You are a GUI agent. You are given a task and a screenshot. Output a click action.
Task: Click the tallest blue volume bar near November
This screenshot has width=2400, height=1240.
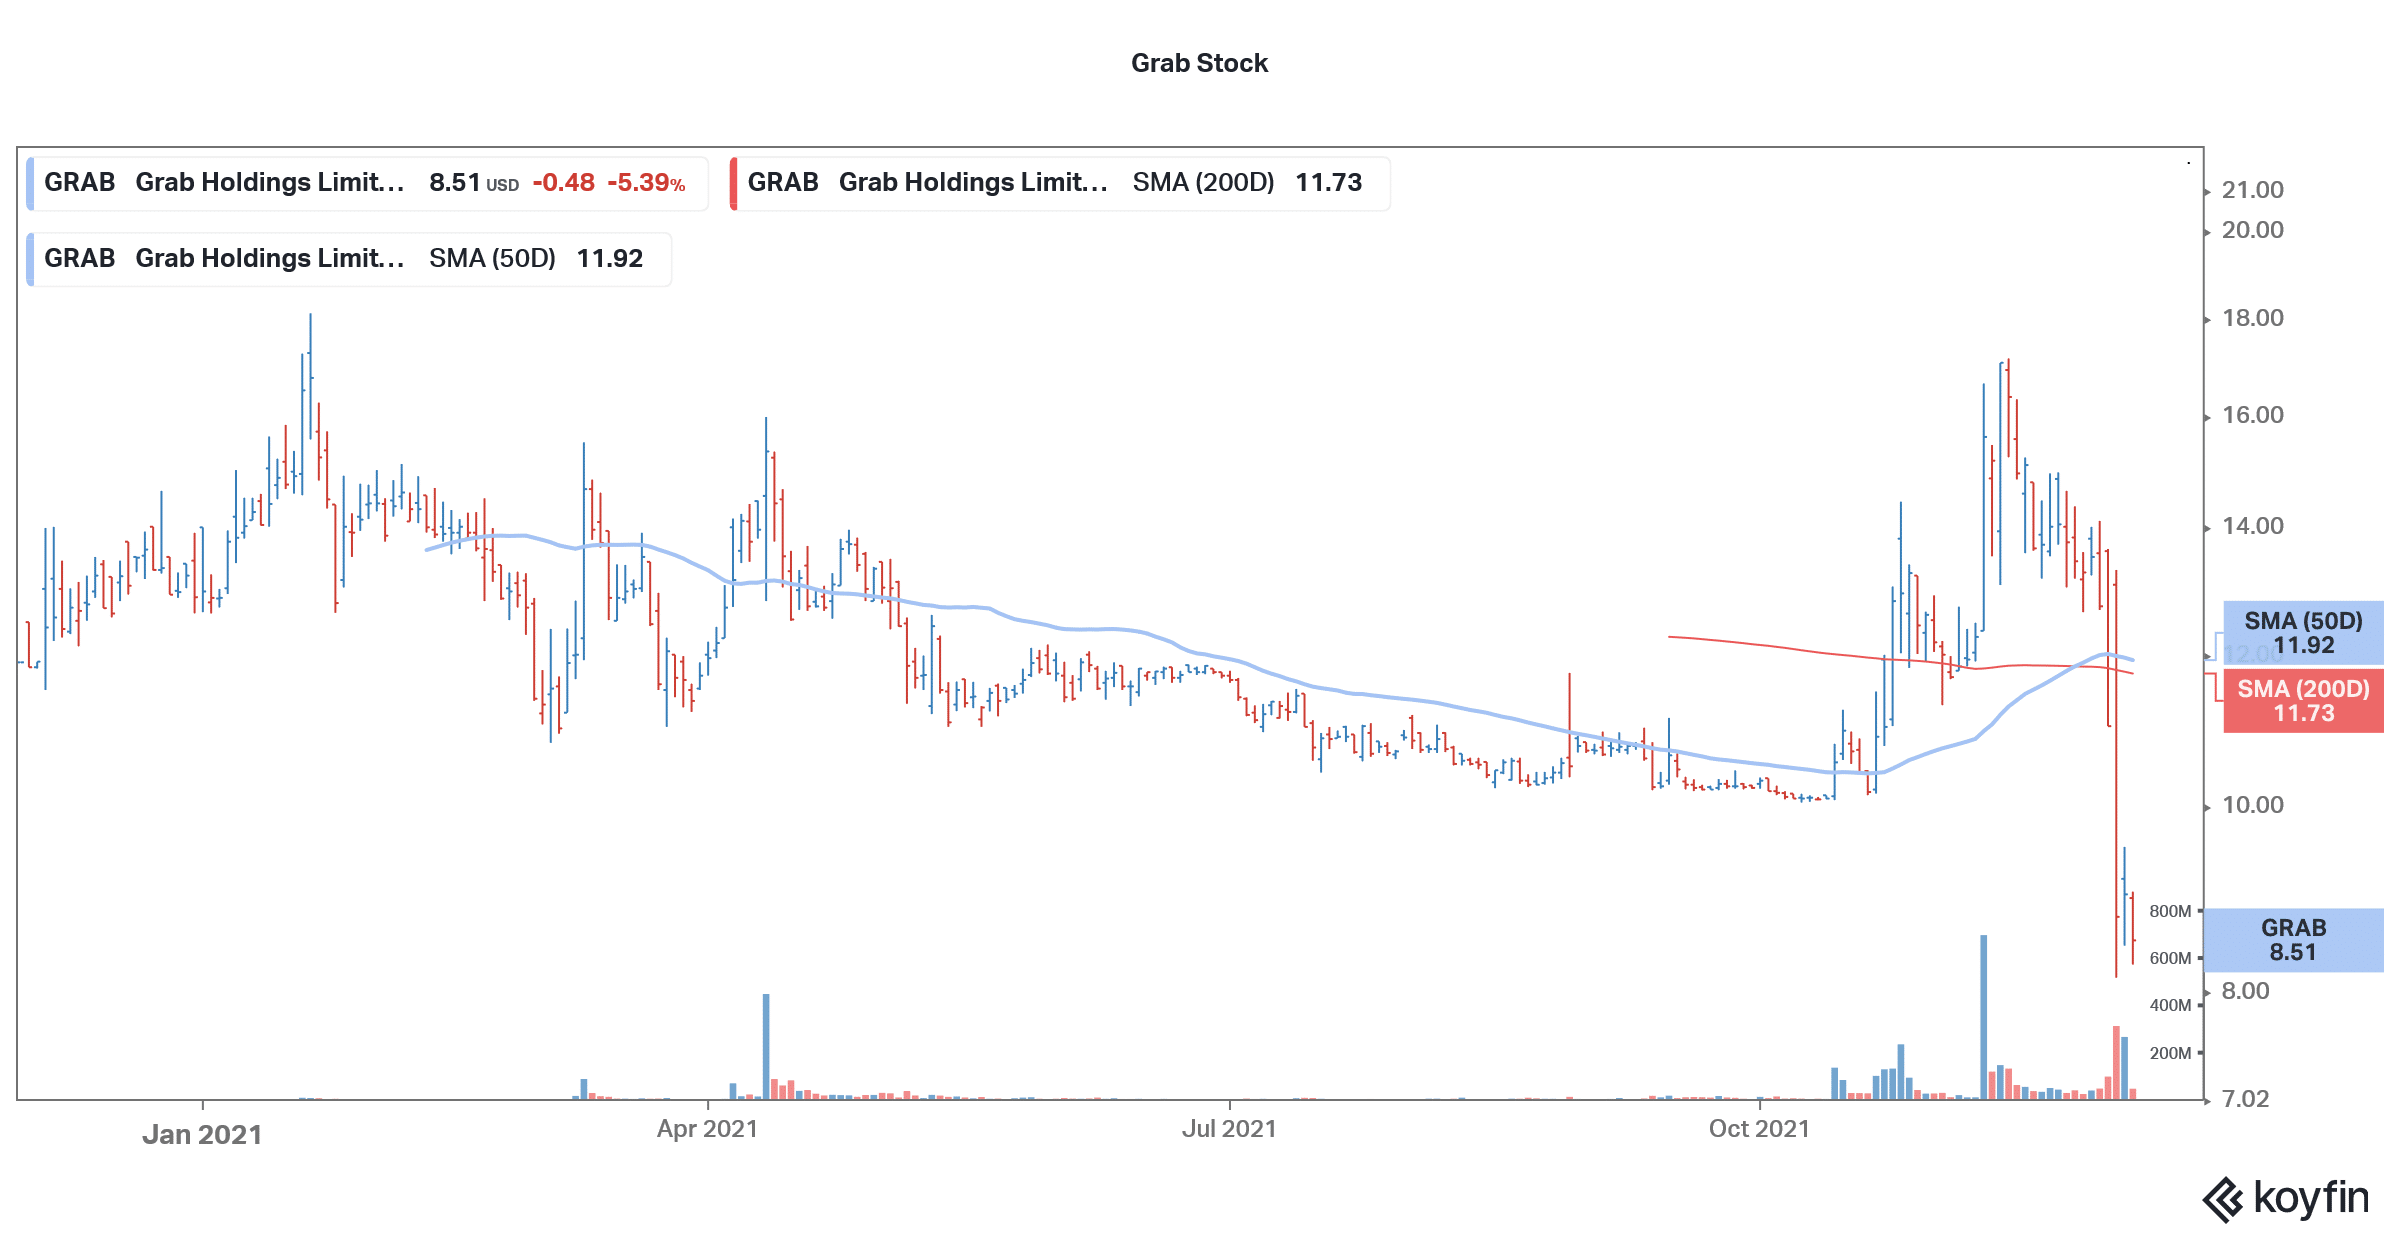(x=1983, y=1017)
